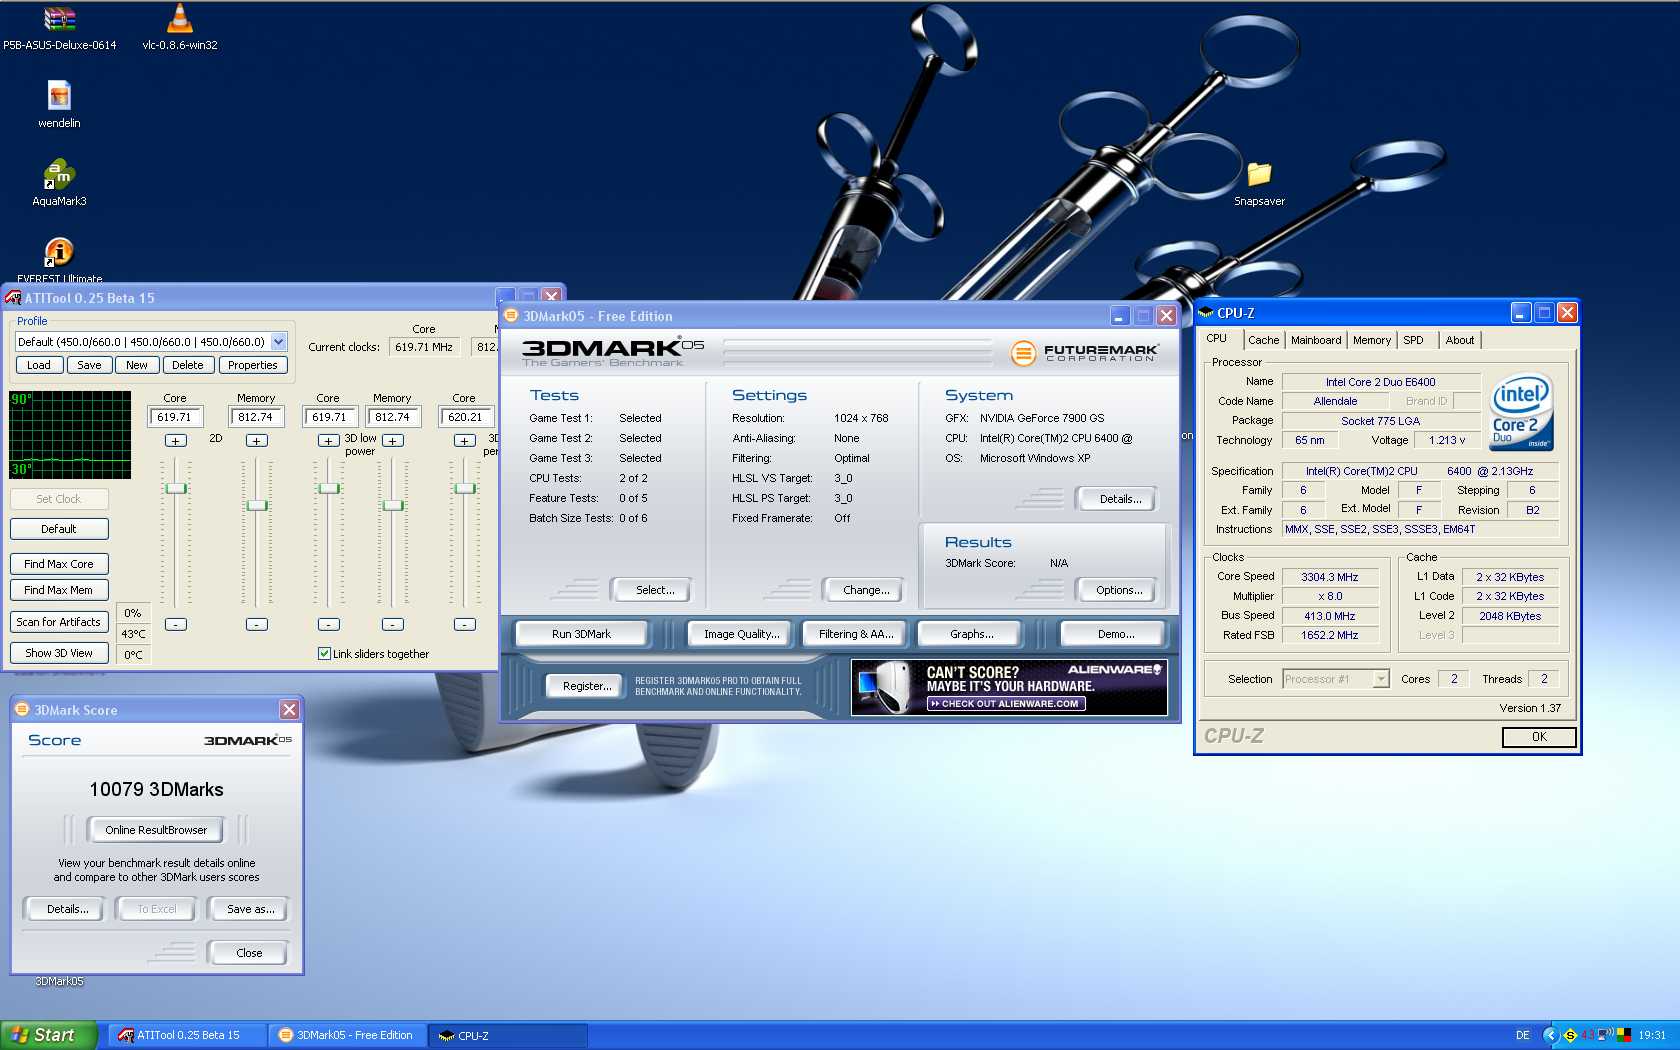Click Scan for Artifacts button
The width and height of the screenshot is (1680, 1050).
coord(59,622)
